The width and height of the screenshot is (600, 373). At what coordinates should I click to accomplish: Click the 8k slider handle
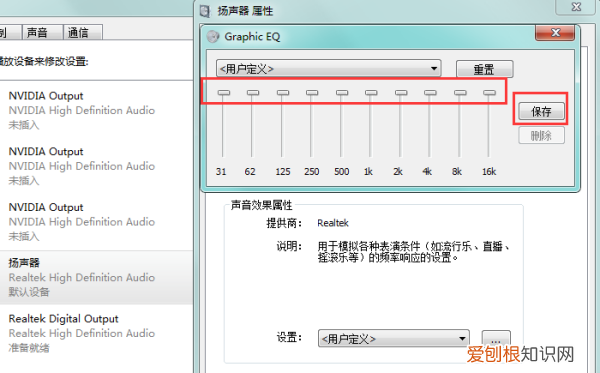click(460, 93)
